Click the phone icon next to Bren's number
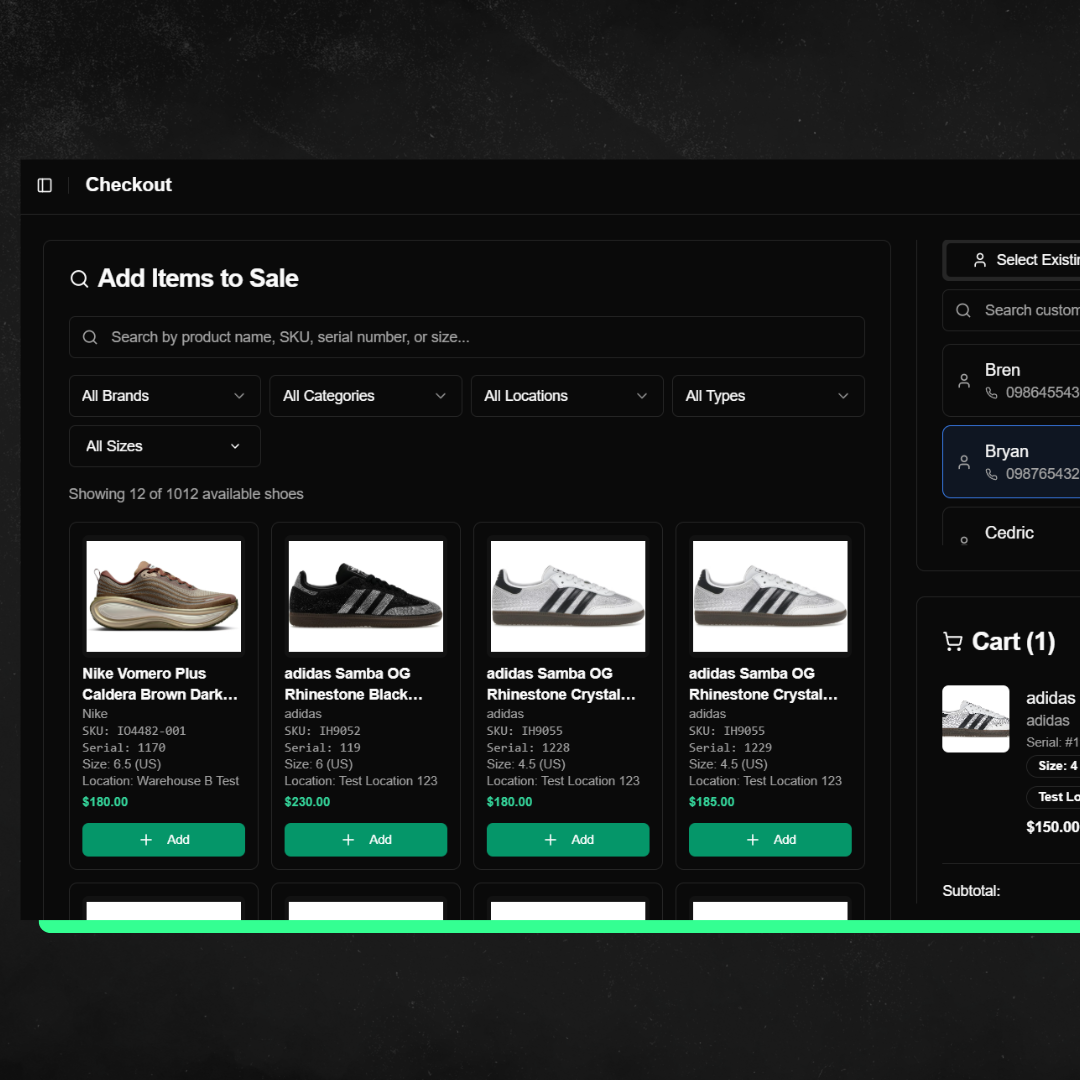 (989, 392)
